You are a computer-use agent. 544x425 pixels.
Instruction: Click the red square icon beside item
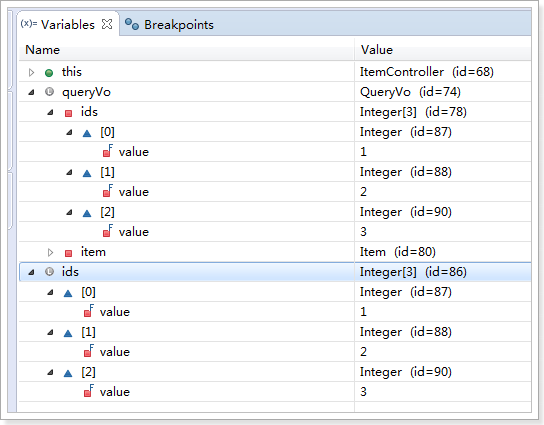[68, 253]
